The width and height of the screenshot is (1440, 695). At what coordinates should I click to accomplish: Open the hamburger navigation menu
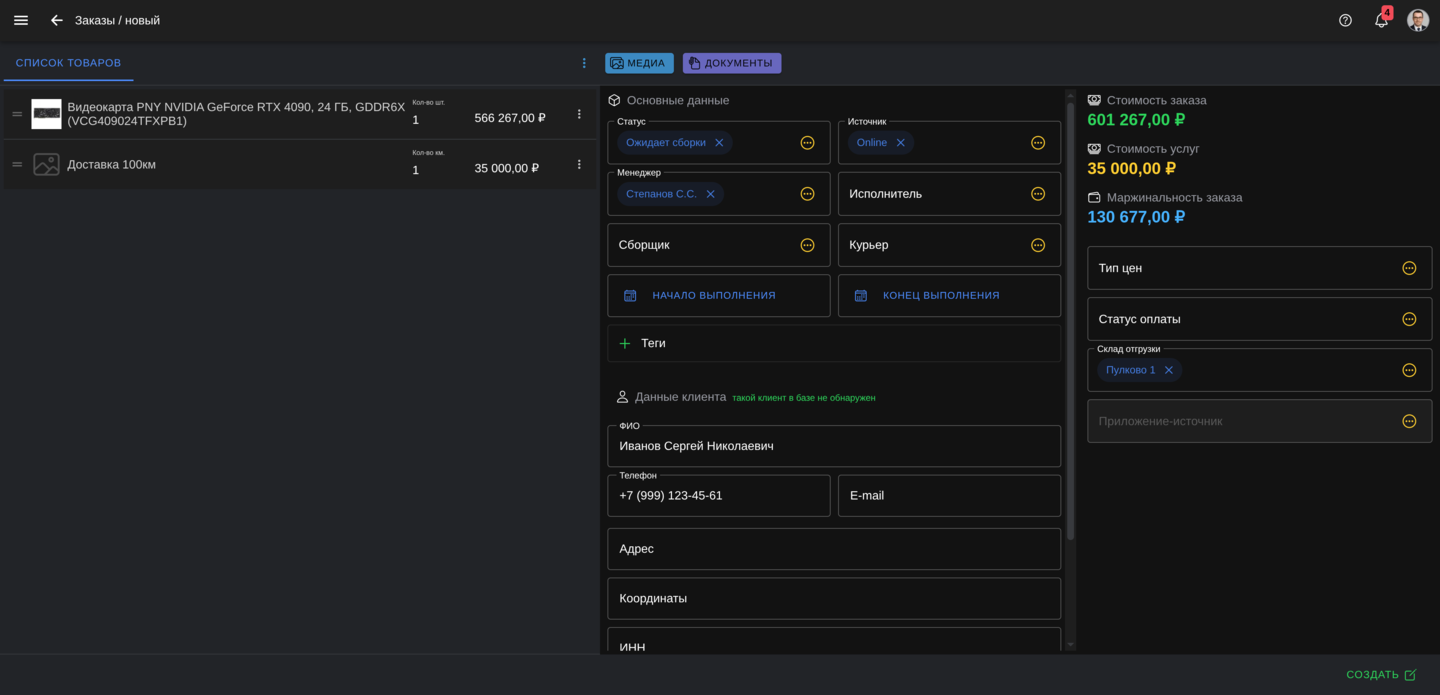pyautogui.click(x=21, y=20)
